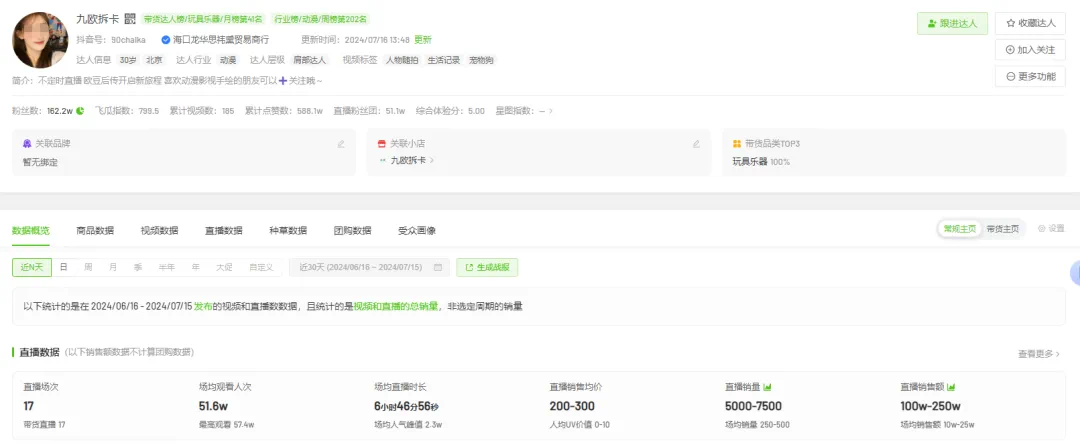
Task: Edit the 关联品牌 card with pencil icon
Action: coord(341,144)
